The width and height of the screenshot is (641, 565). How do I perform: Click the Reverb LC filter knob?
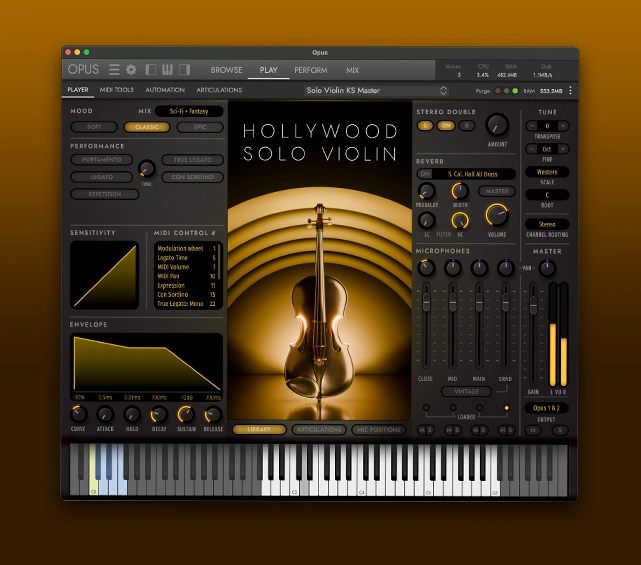point(426,221)
